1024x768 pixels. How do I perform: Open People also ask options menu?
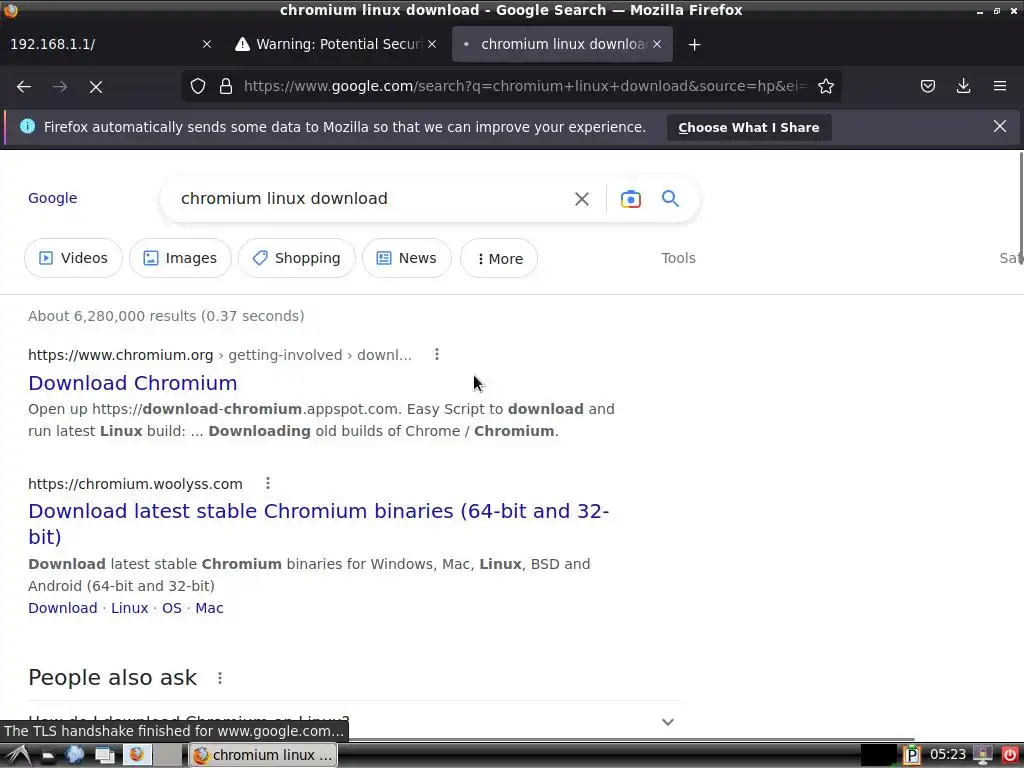[220, 678]
